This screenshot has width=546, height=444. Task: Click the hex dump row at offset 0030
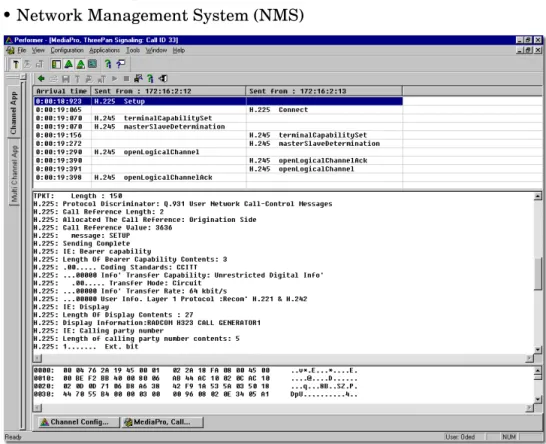(x=196, y=395)
